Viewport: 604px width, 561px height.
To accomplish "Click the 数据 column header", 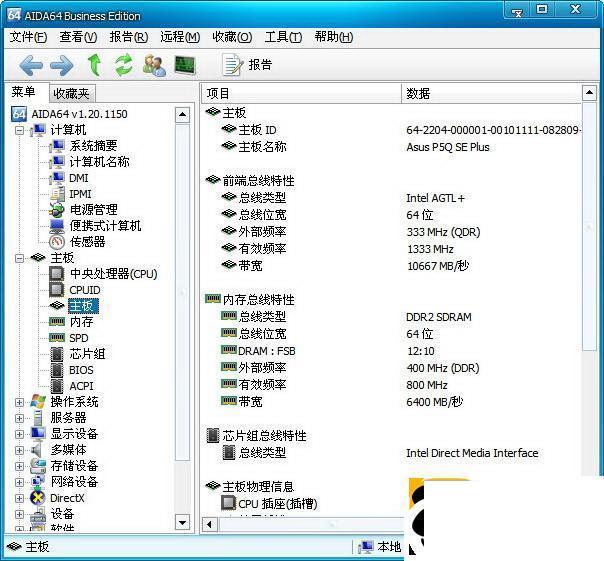I will pos(491,93).
